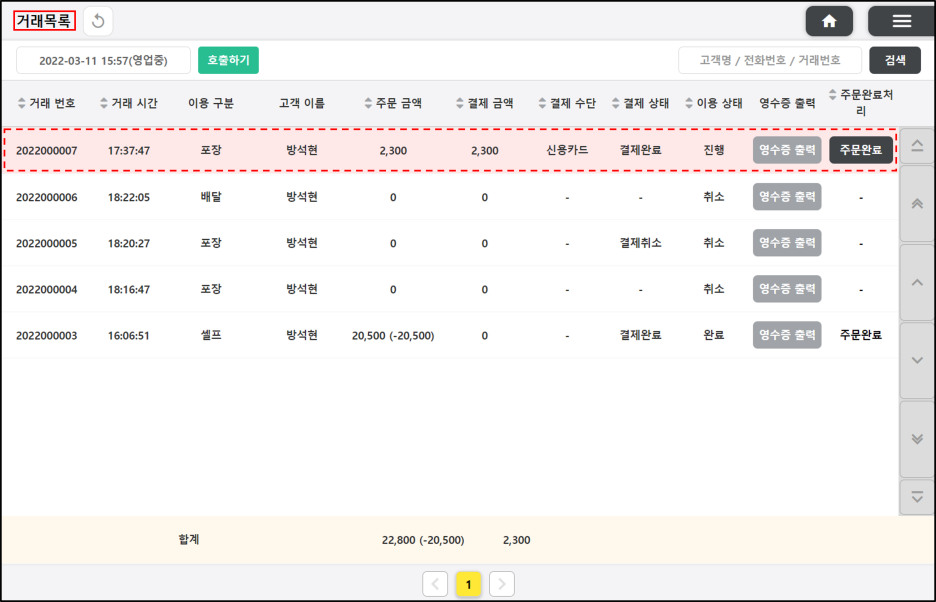The width and height of the screenshot is (936, 602).
Task: Click 진행 status in order 2022000007
Action: pyautogui.click(x=714, y=150)
